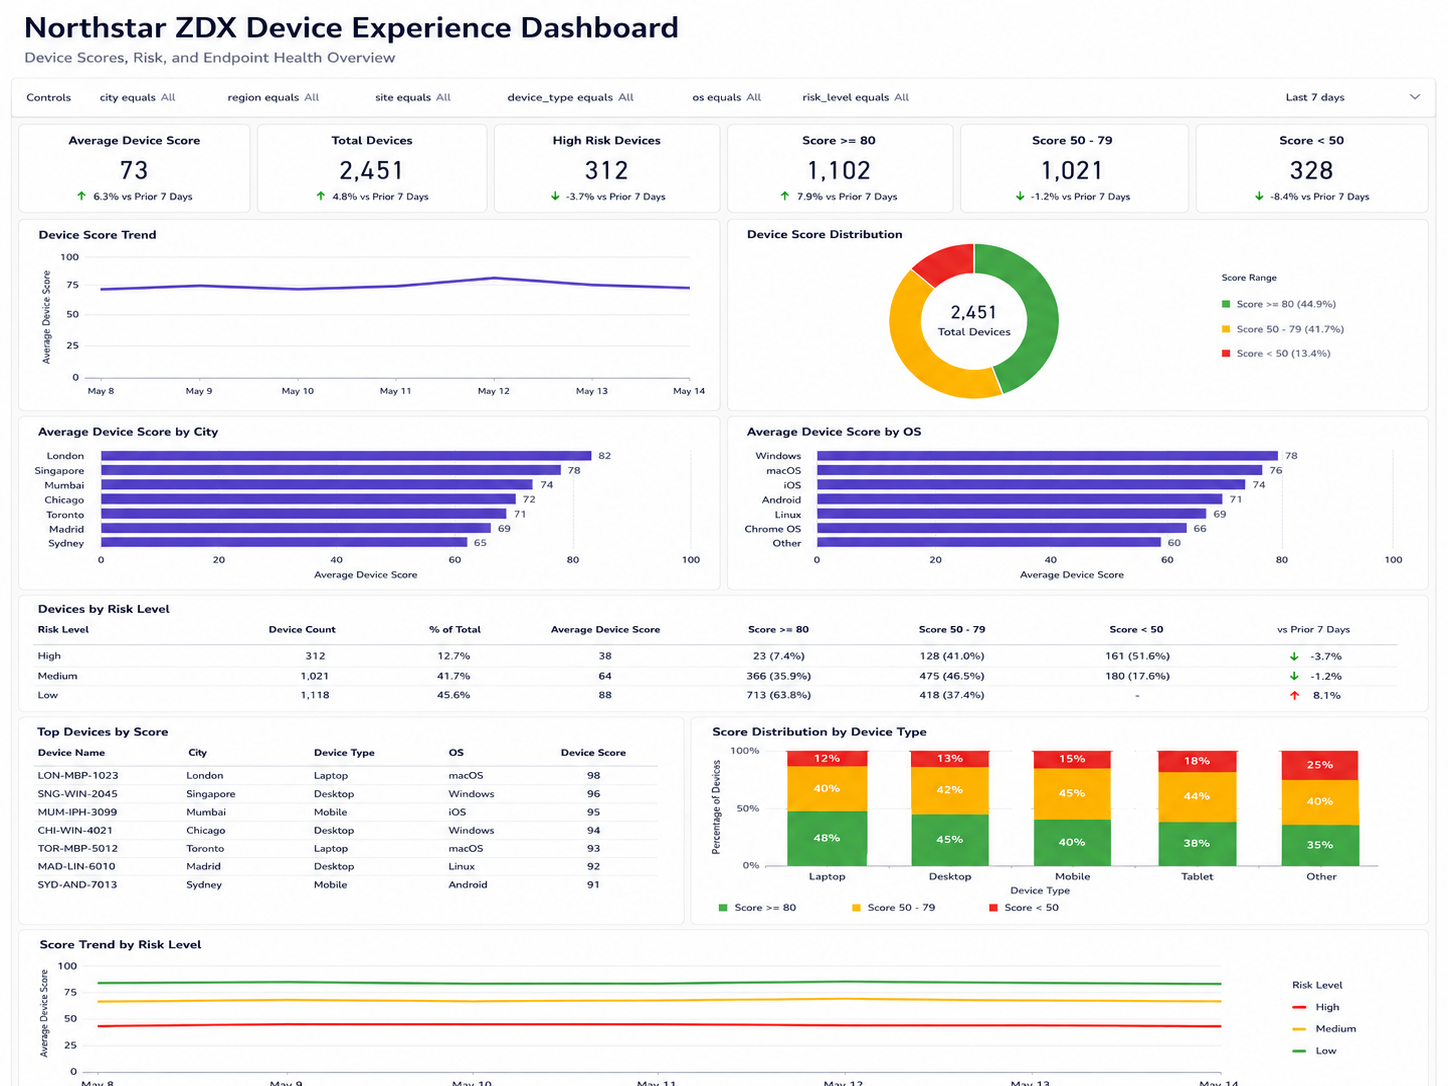Click the Windows bar in OS chart
Viewport: 1448px width, 1086px height.
[1047, 456]
